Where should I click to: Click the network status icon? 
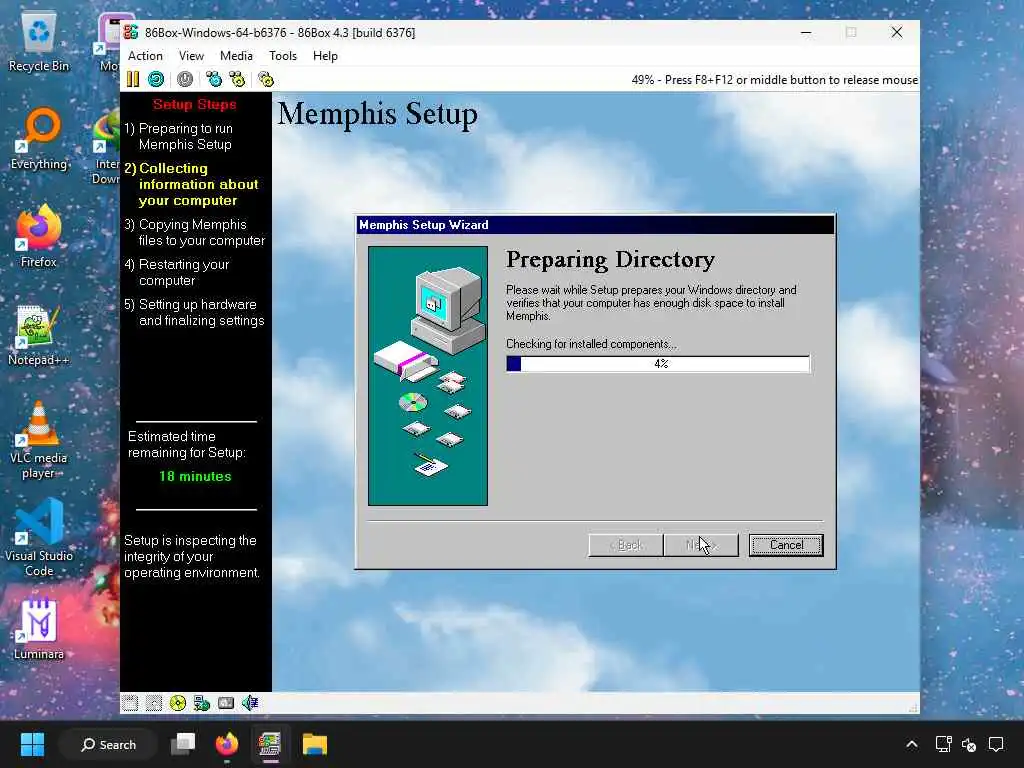click(x=202, y=703)
